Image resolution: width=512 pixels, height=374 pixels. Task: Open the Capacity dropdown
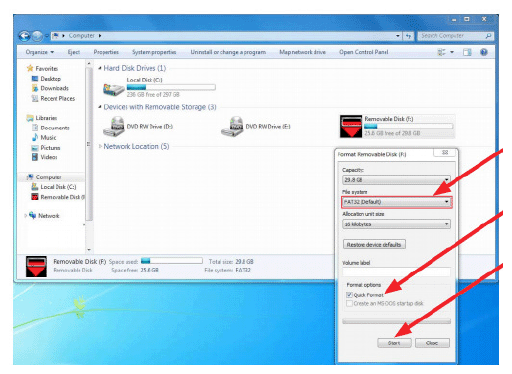click(x=396, y=180)
